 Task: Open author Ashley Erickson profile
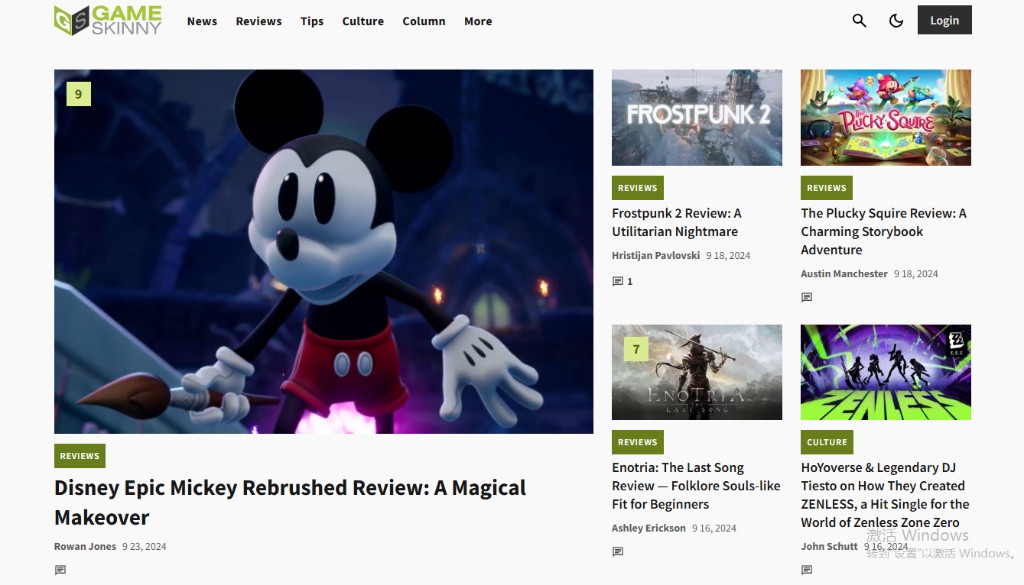[648, 528]
